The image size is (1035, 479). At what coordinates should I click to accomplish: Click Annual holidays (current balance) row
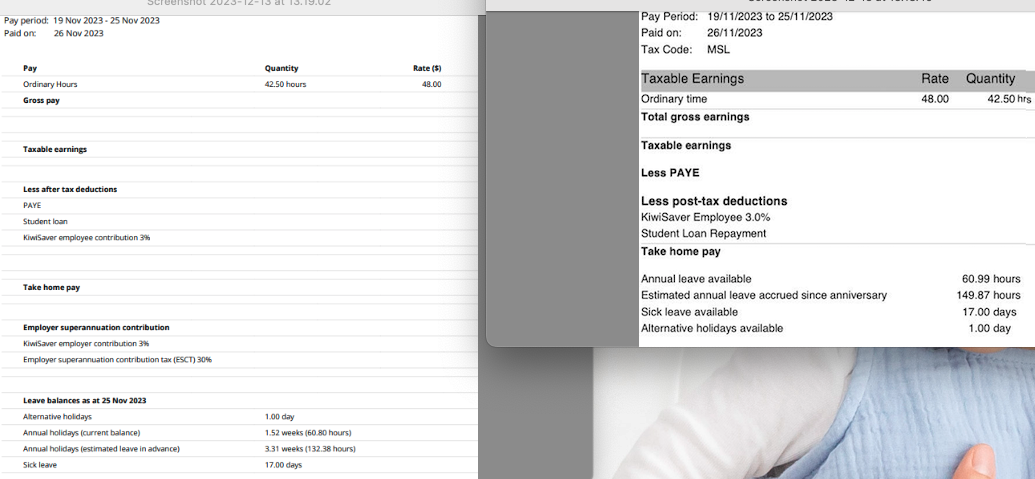(x=81, y=432)
